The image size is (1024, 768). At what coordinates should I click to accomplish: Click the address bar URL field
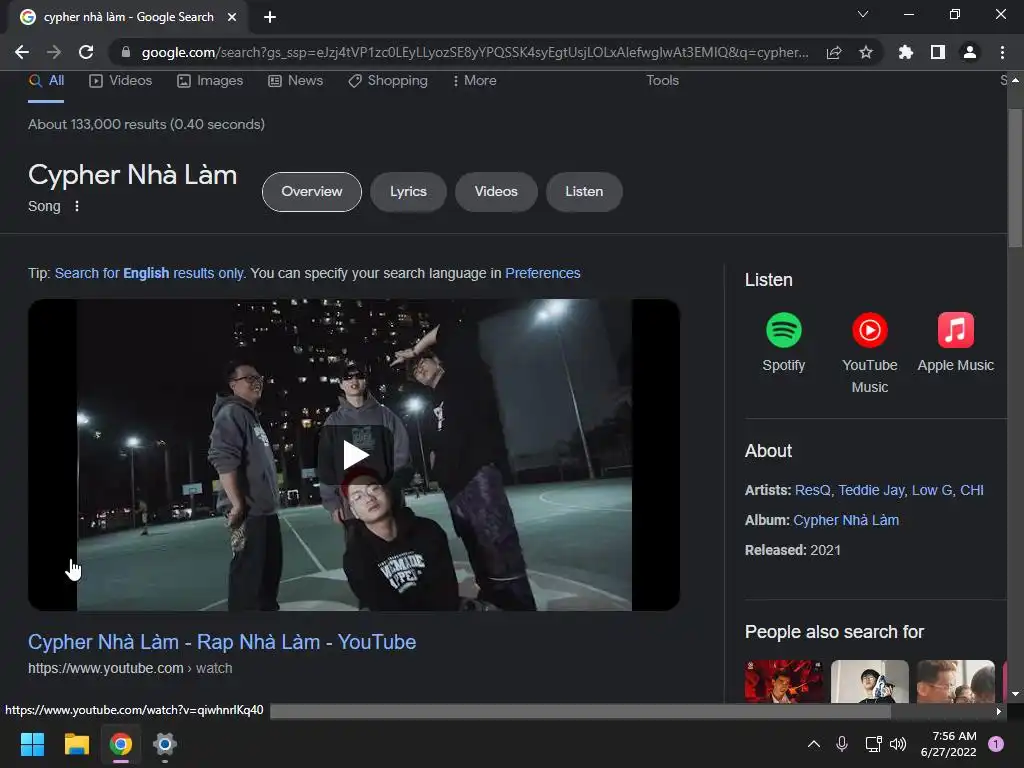point(475,52)
